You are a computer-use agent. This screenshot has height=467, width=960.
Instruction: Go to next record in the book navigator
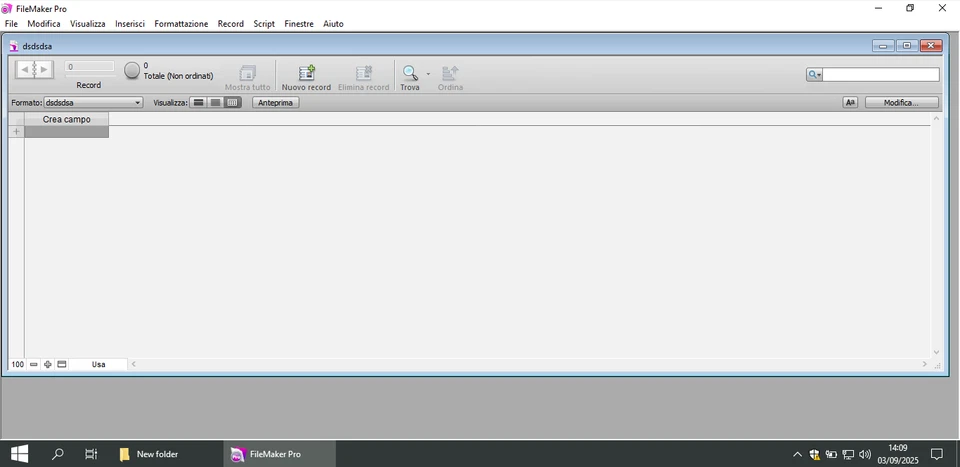[44, 70]
